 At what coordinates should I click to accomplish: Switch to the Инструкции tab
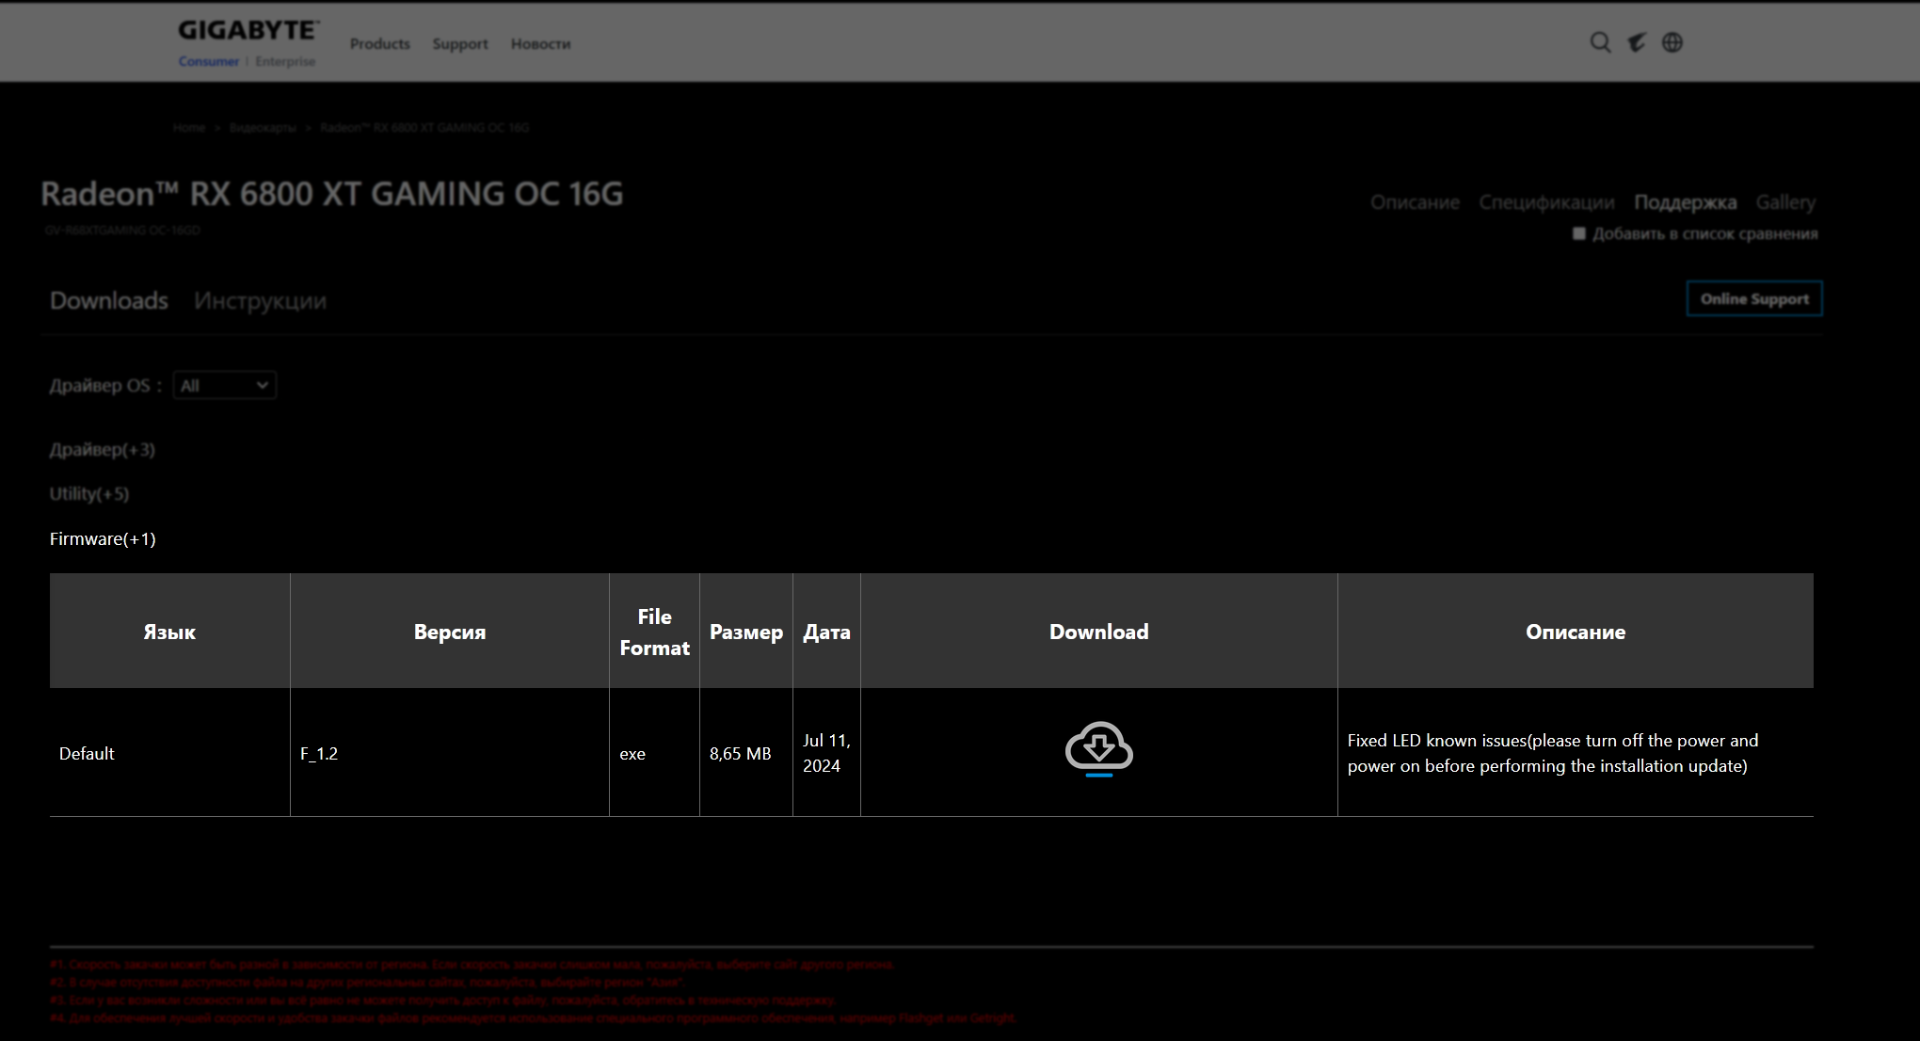(x=260, y=301)
